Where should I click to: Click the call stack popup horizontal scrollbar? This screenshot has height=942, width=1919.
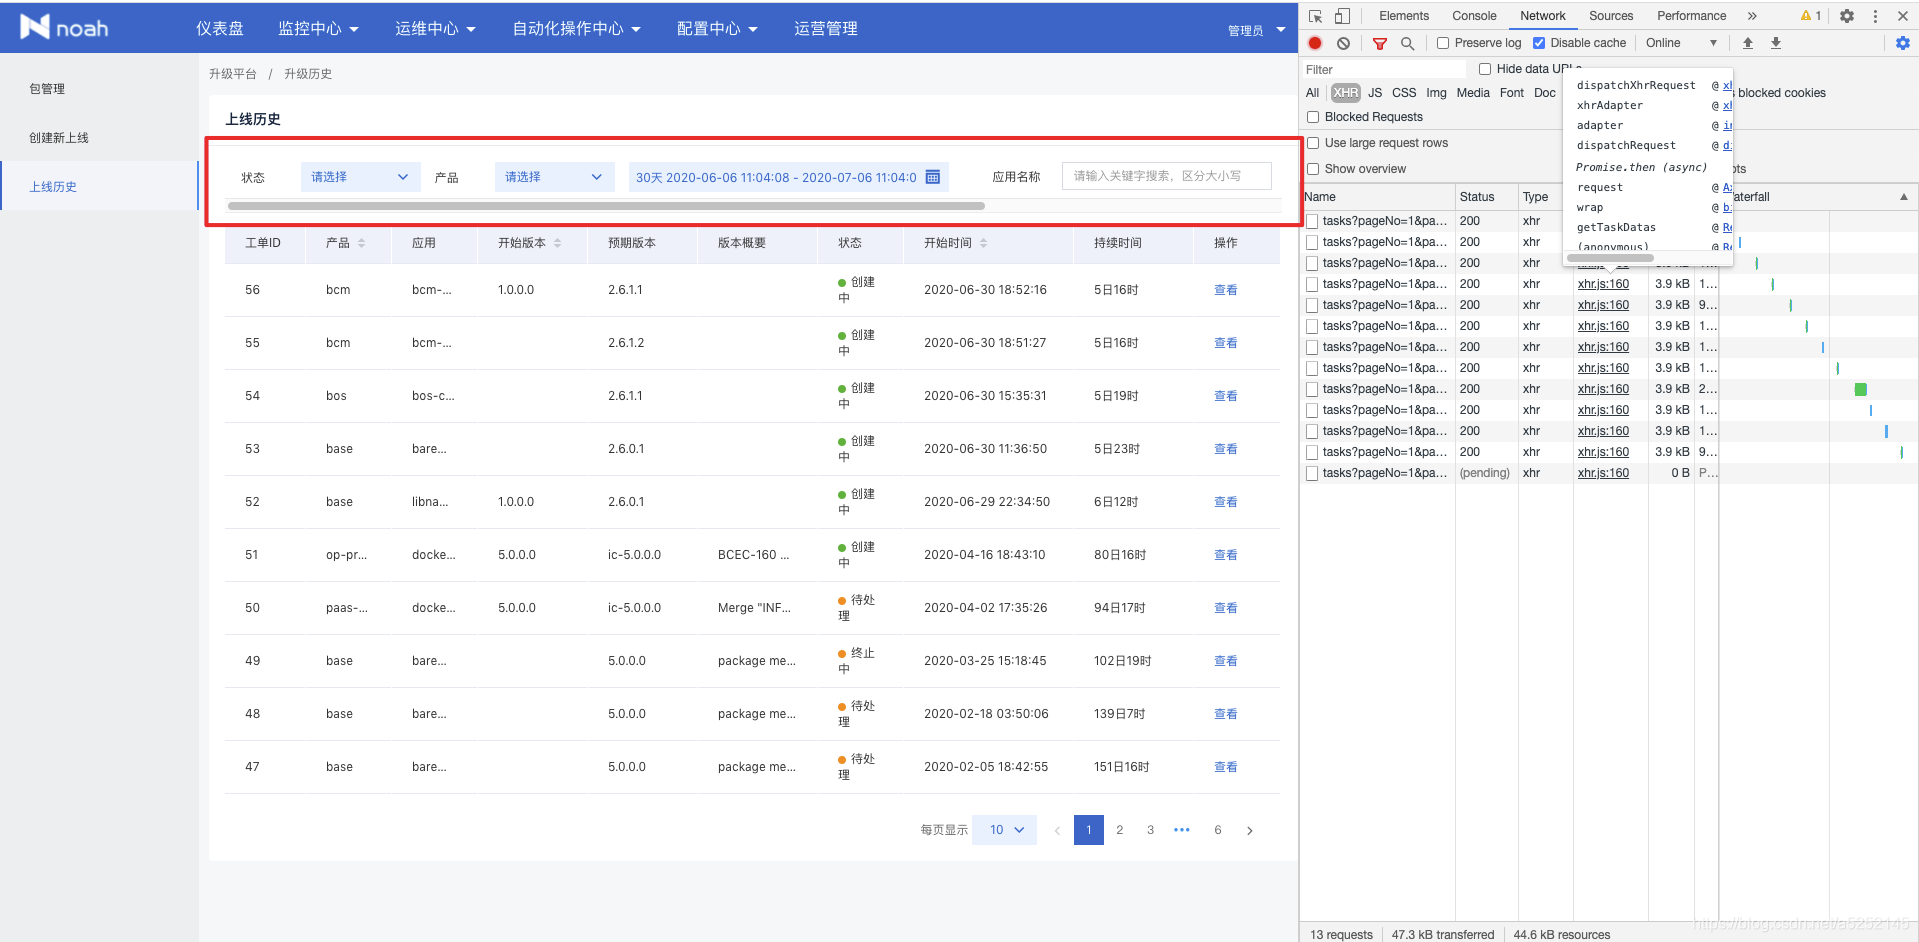(x=1610, y=258)
